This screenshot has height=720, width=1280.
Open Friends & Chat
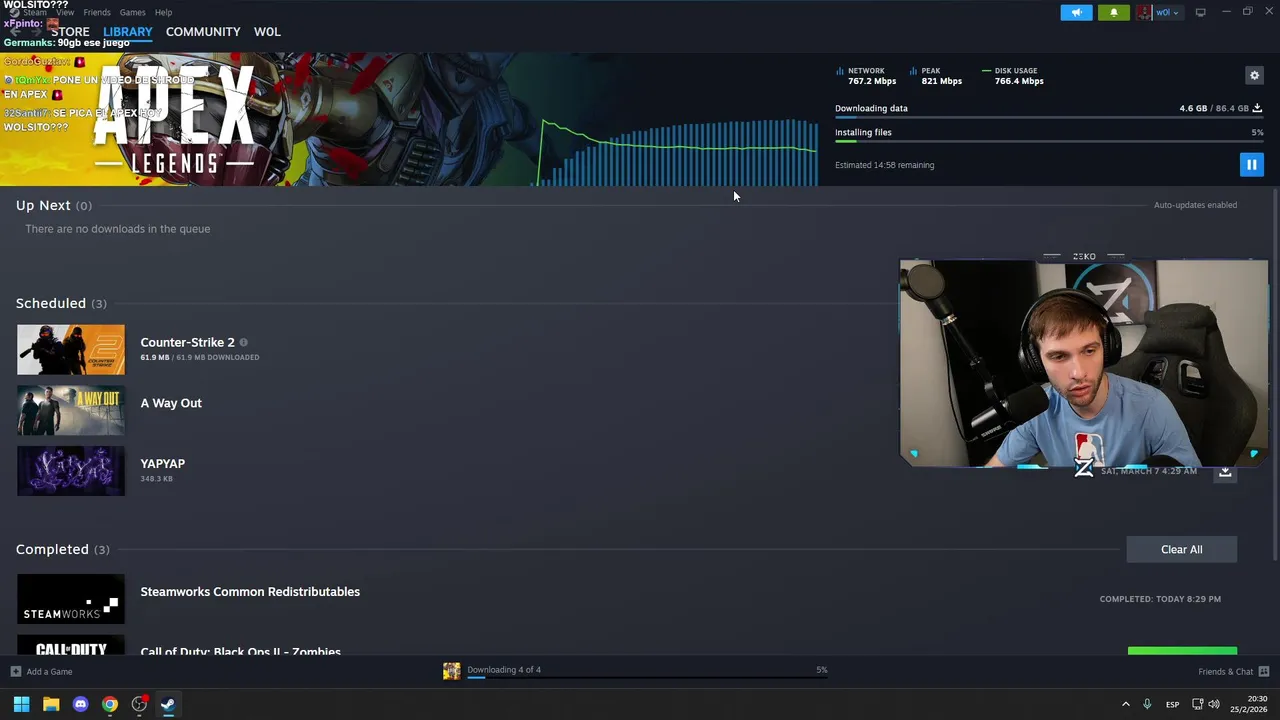[1225, 672]
